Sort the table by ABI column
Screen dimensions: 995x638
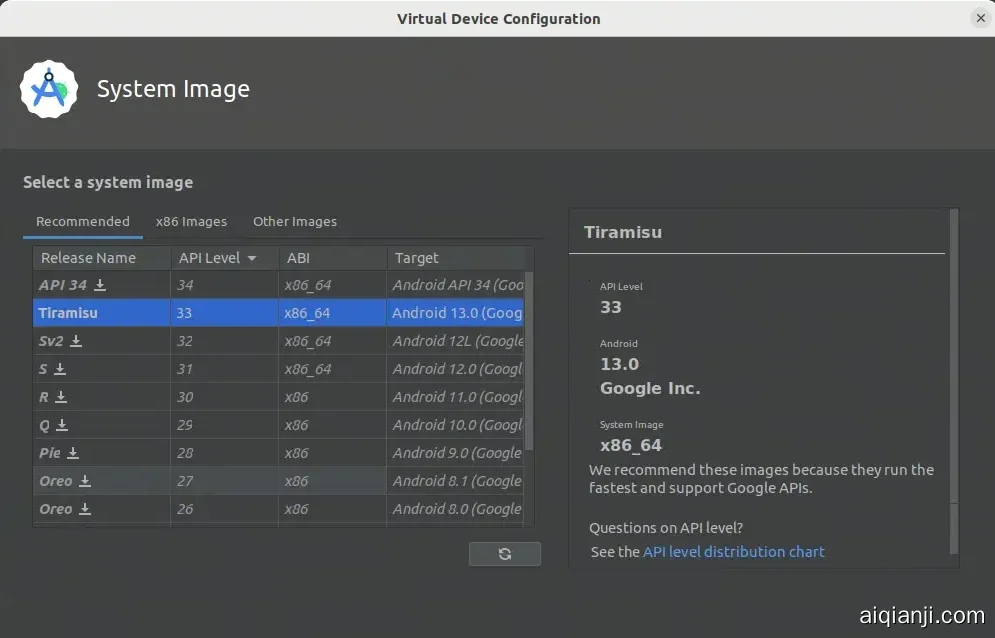click(298, 258)
